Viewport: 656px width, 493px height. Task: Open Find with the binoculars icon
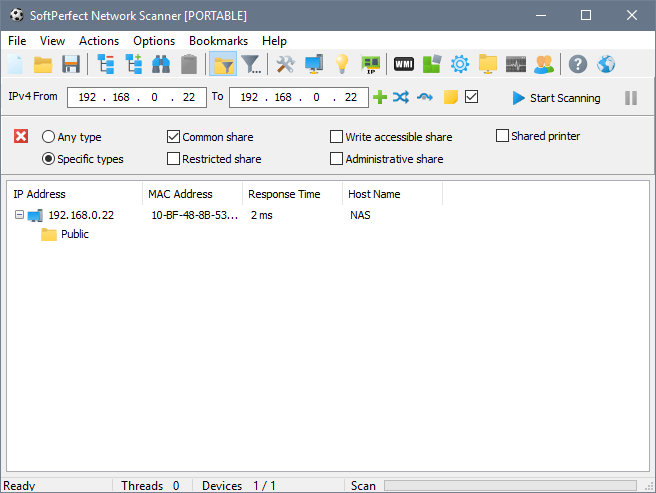coord(161,64)
